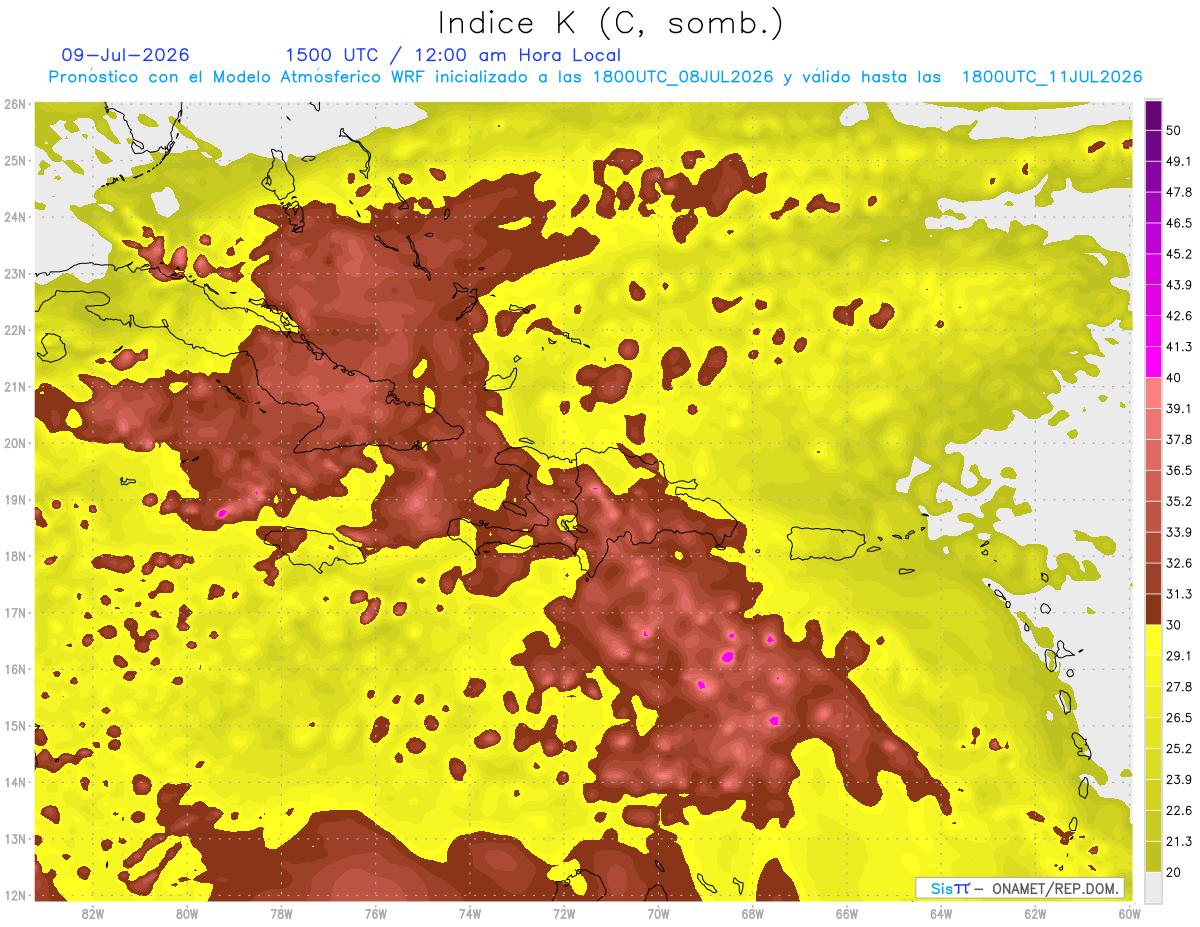Click the colorbar value label "42.6"
The height and width of the screenshot is (927, 1200).
pos(1179,316)
